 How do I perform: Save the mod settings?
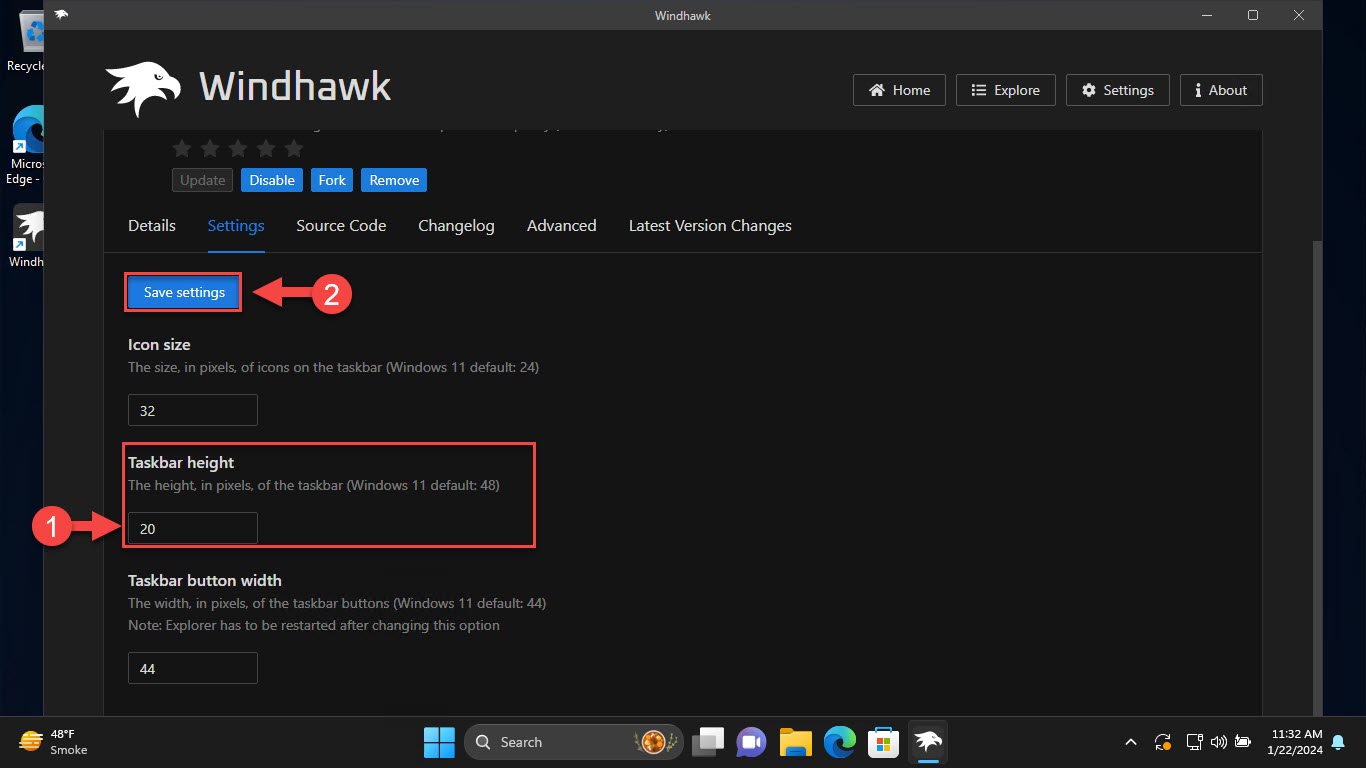tap(184, 292)
